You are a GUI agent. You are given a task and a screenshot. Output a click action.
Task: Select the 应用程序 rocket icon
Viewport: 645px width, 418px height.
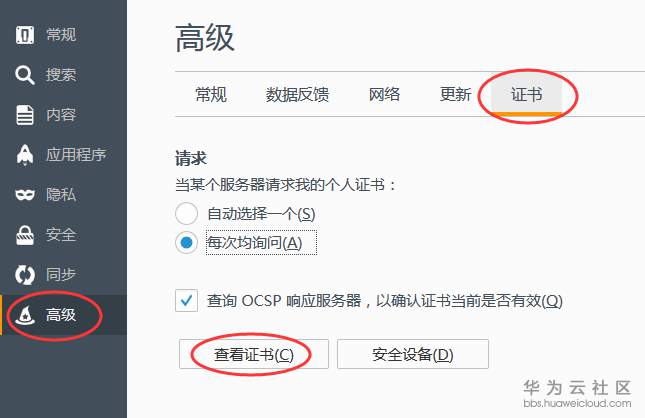25,155
